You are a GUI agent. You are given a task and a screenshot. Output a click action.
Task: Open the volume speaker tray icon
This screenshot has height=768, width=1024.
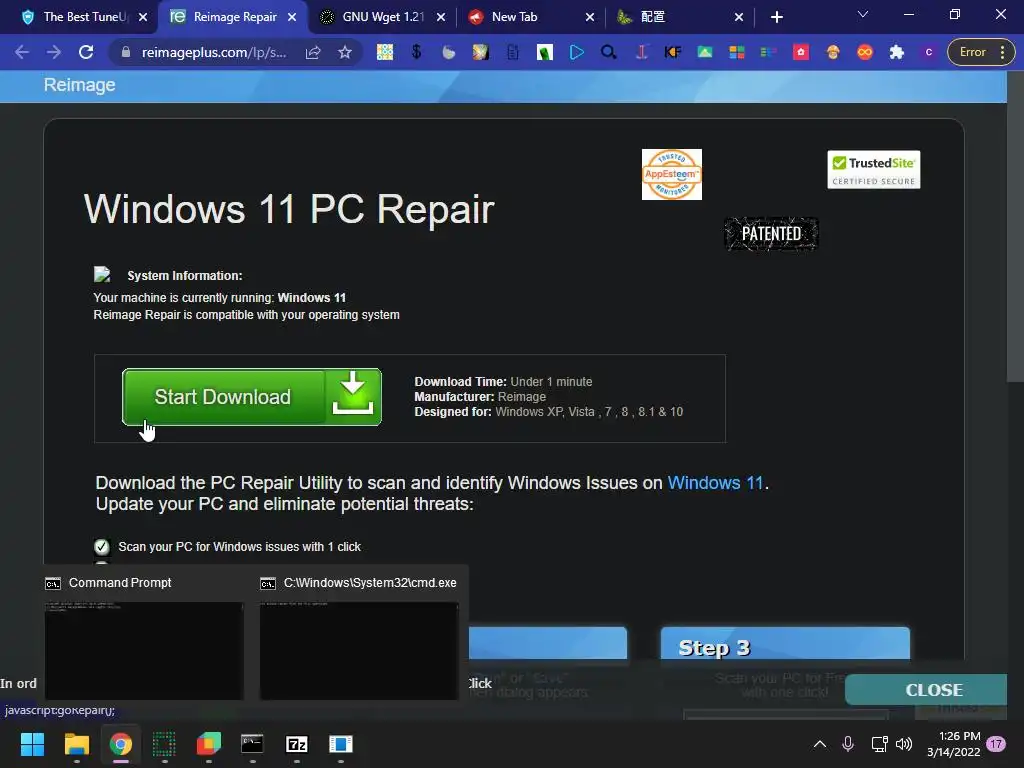pyautogui.click(x=904, y=744)
